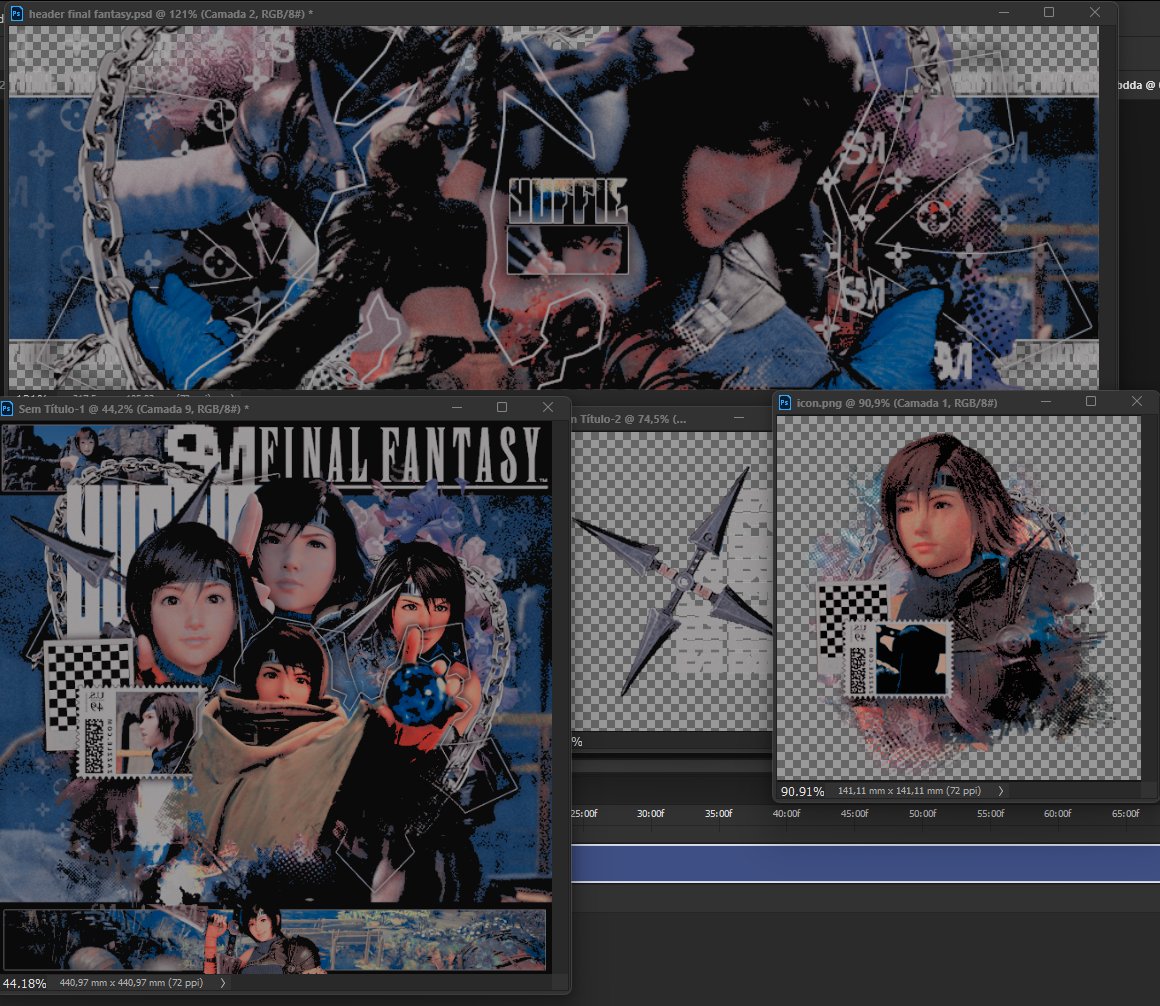Select the header final fantasy.psd title bar text
The image size is (1160, 1006).
point(171,13)
